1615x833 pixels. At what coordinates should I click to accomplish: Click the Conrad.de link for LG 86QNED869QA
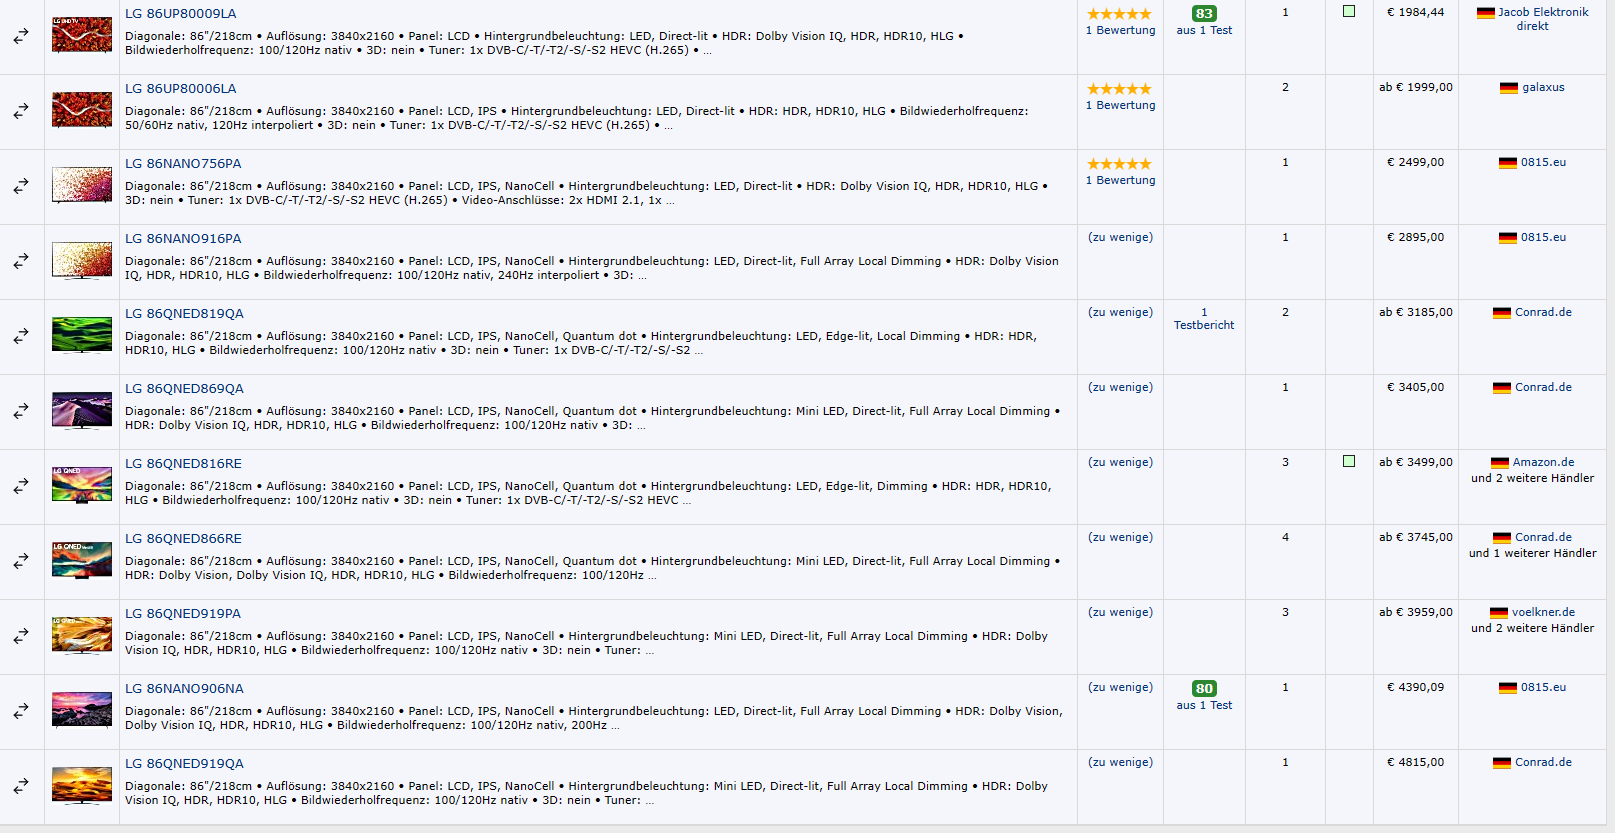pyautogui.click(x=1543, y=388)
